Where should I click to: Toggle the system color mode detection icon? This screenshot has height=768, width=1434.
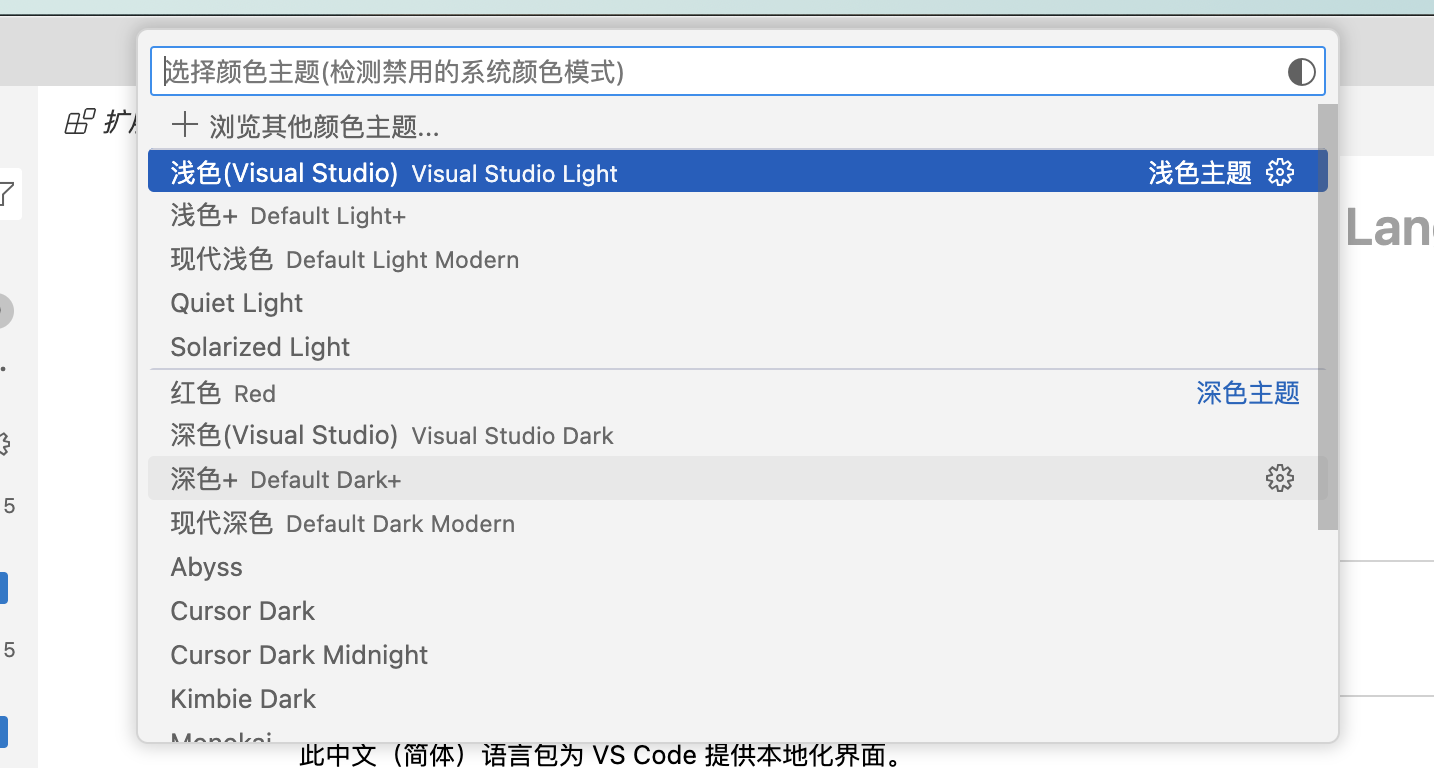(x=1300, y=72)
